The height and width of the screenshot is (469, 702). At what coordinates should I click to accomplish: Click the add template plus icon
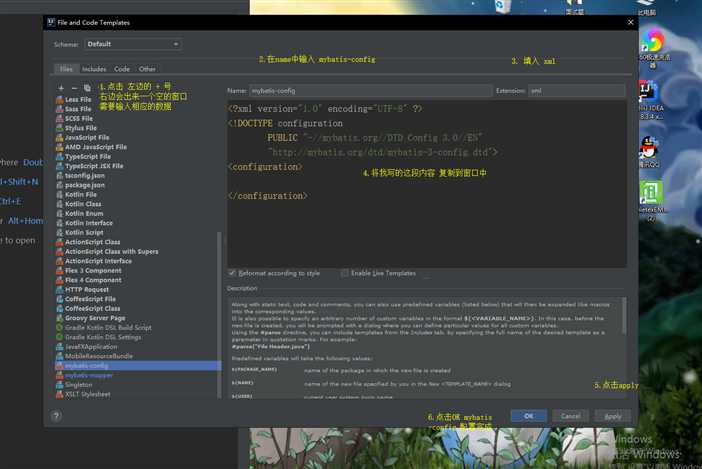pyautogui.click(x=61, y=88)
